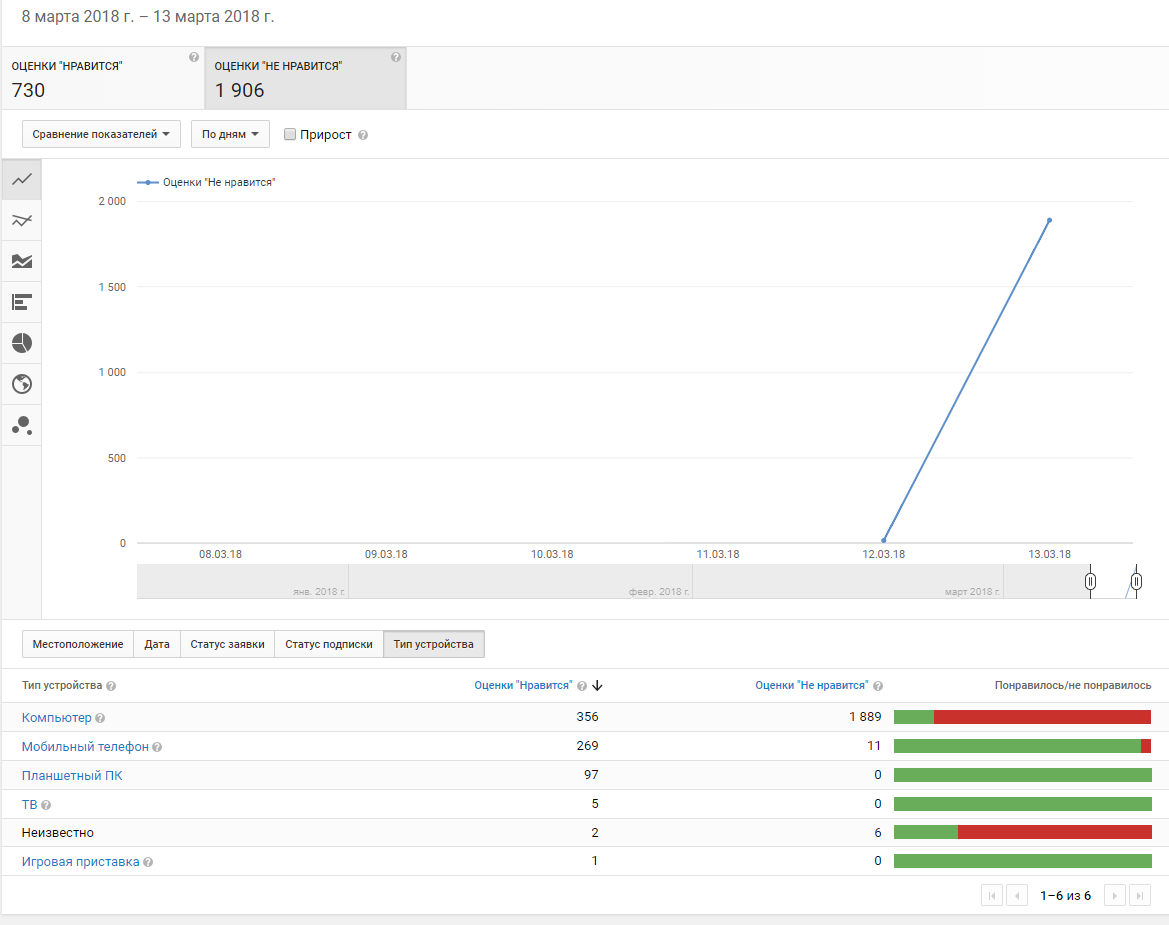Expand the По дням dropdown

pyautogui.click(x=230, y=134)
